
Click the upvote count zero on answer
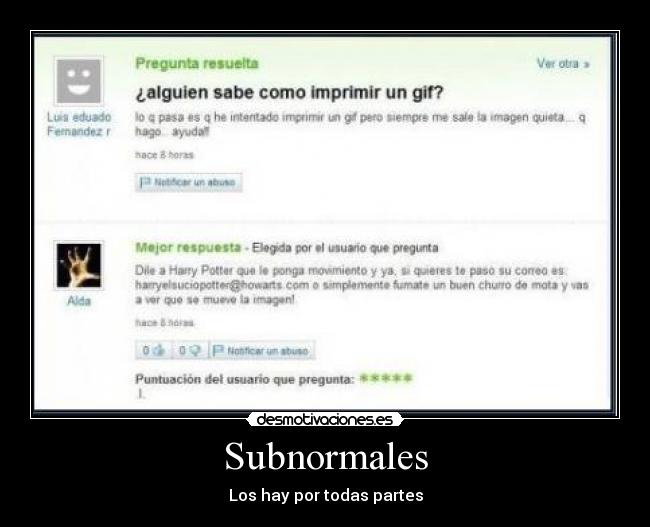(x=146, y=350)
